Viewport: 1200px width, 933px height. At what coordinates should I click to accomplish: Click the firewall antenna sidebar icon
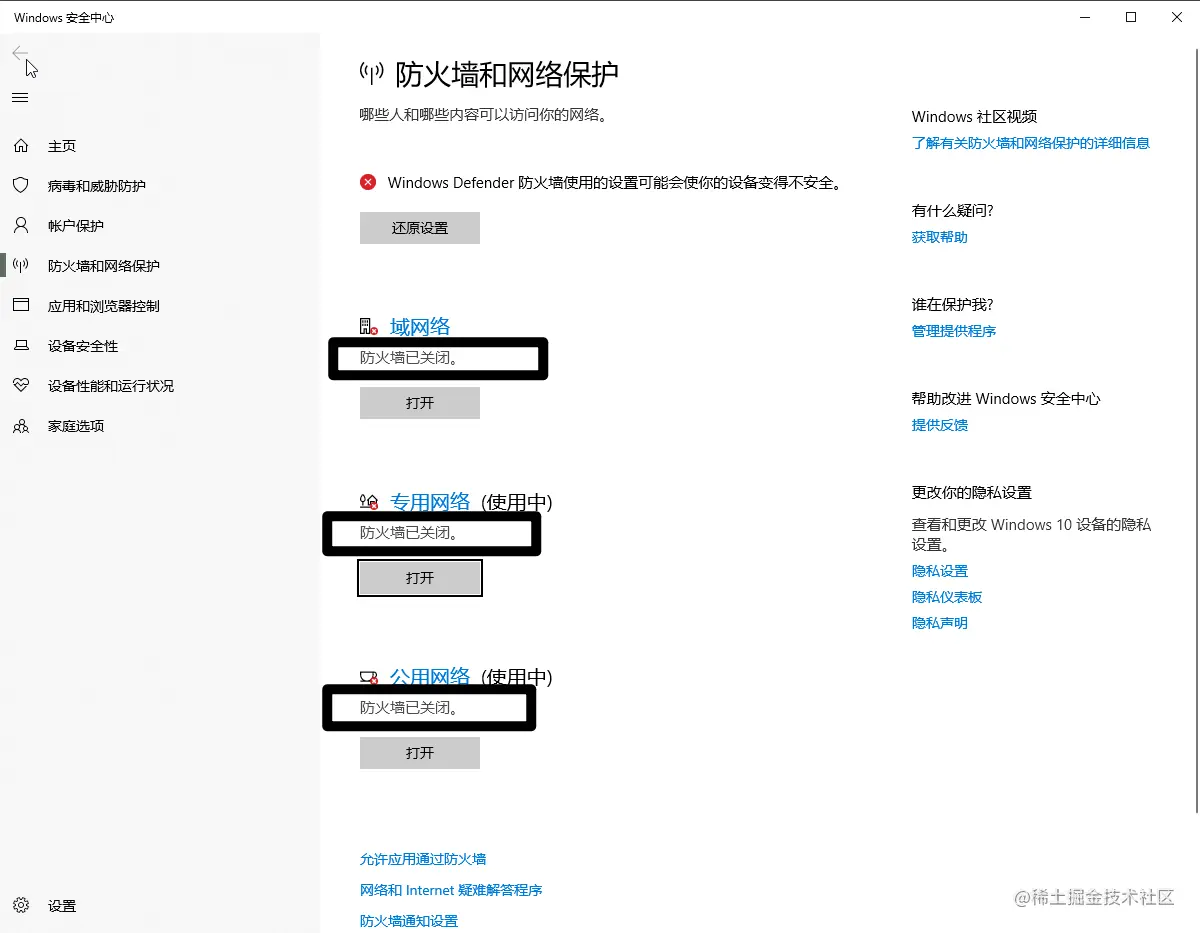(x=21, y=266)
